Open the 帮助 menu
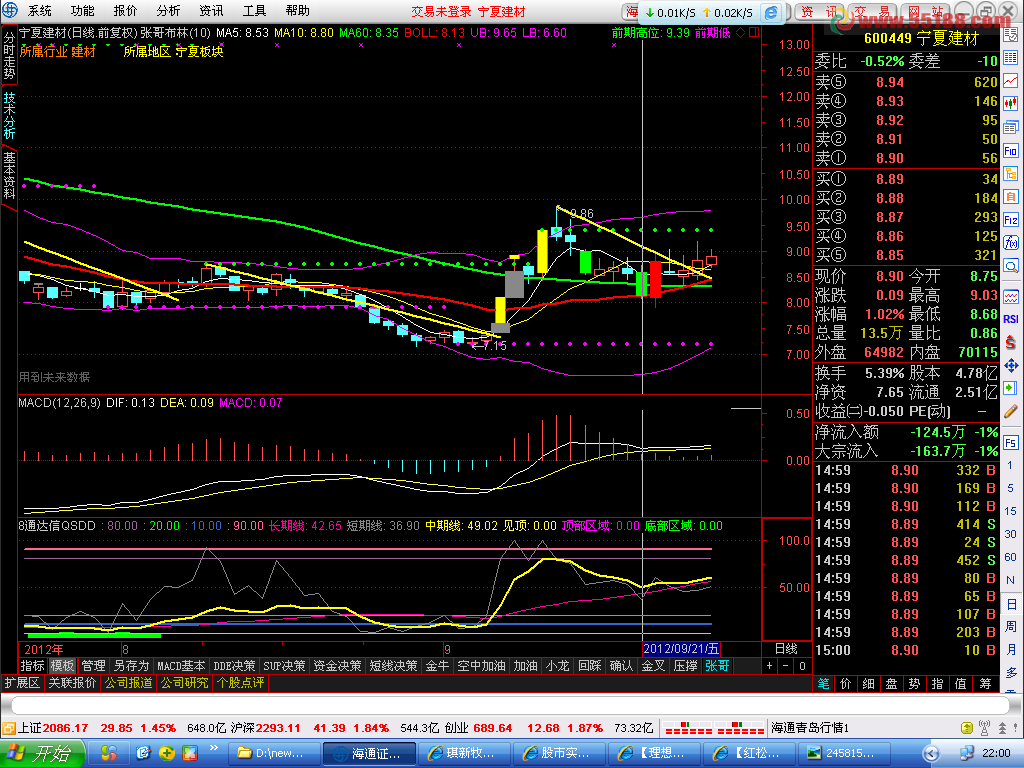 (x=298, y=10)
